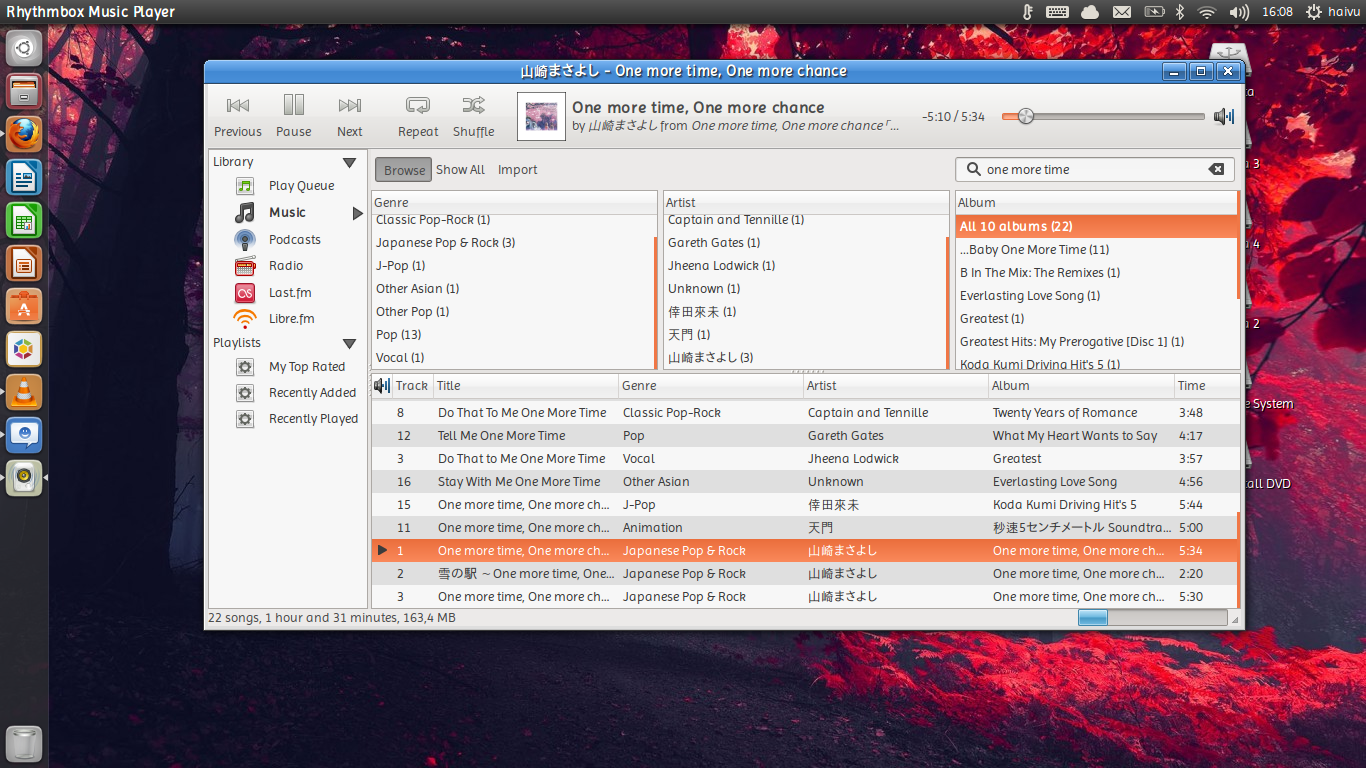This screenshot has width=1366, height=768.
Task: Clear the search text
Action: [1217, 170]
